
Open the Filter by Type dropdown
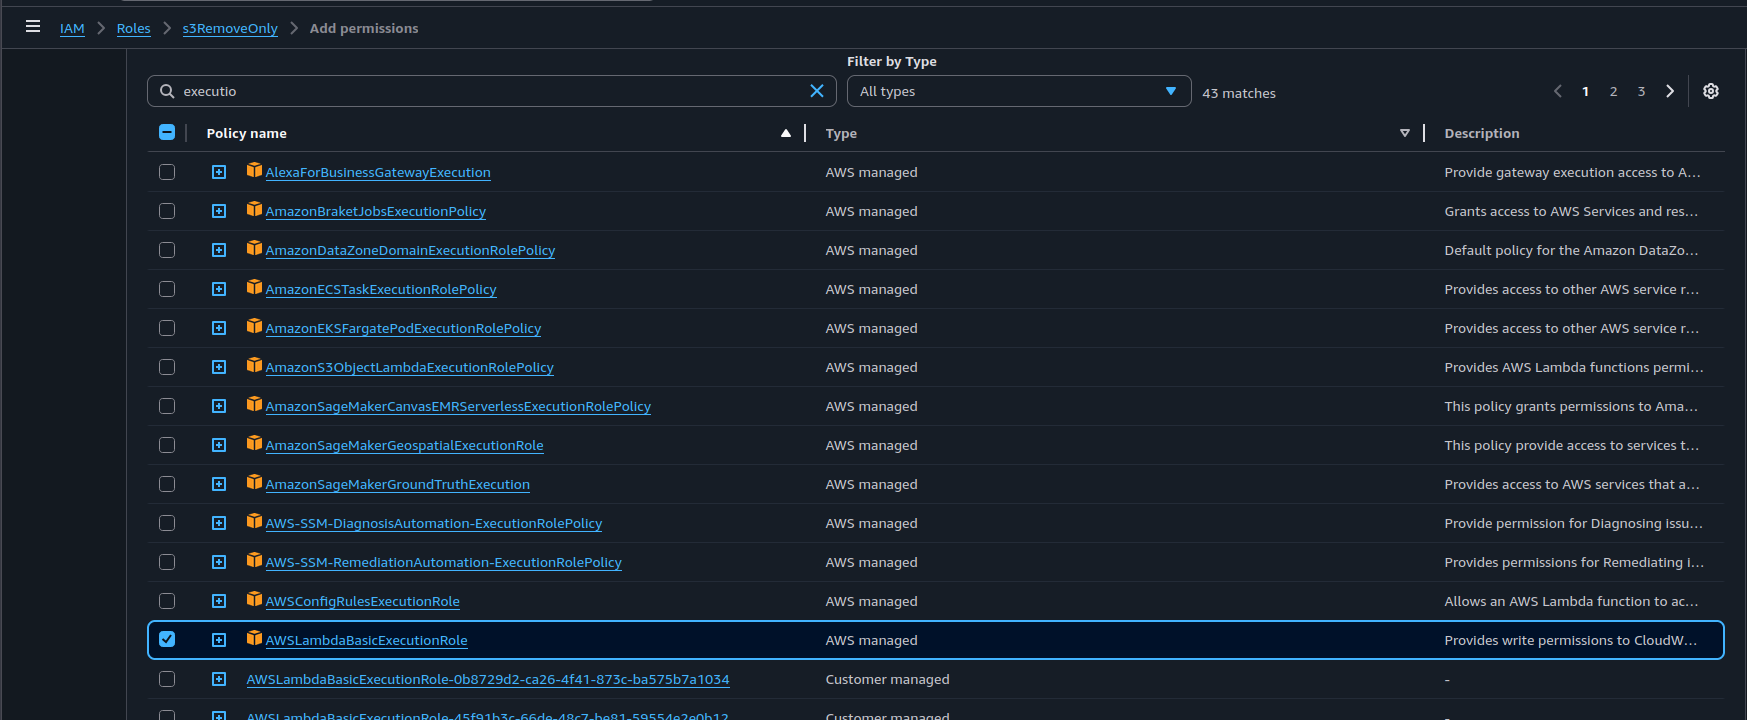1018,91
